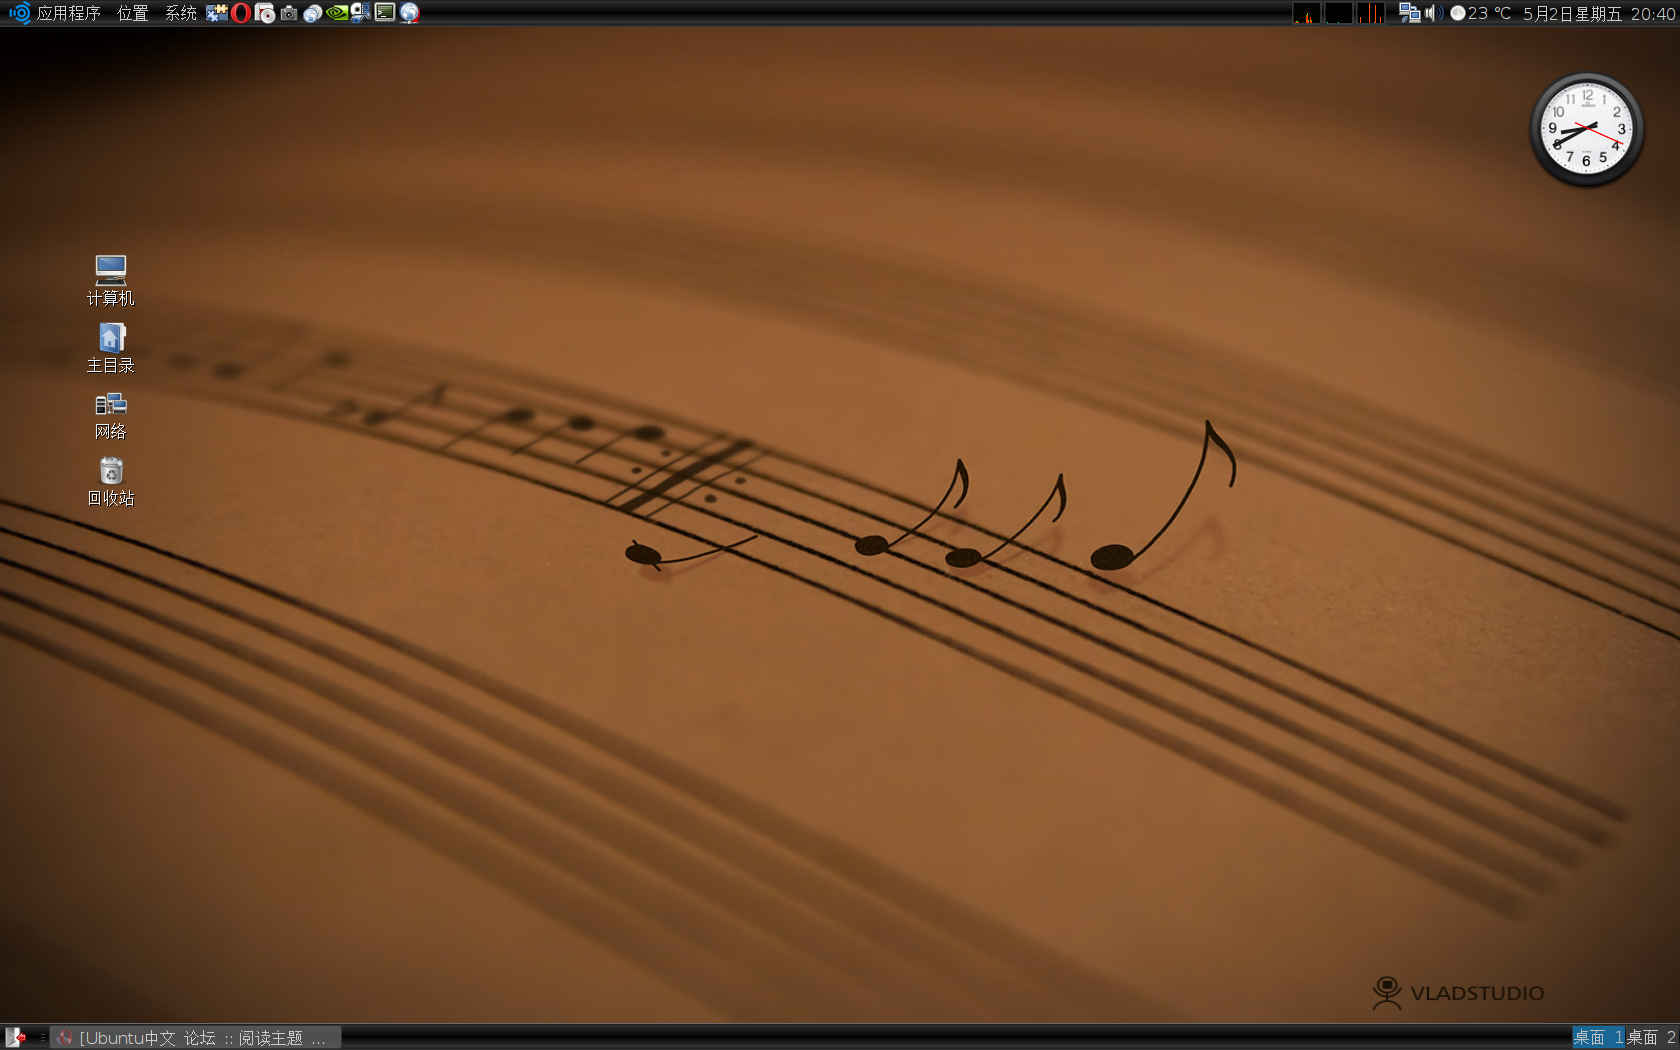The width and height of the screenshot is (1680, 1050).
Task: Select the 计算机 (Computer) desktop icon
Action: (x=110, y=280)
